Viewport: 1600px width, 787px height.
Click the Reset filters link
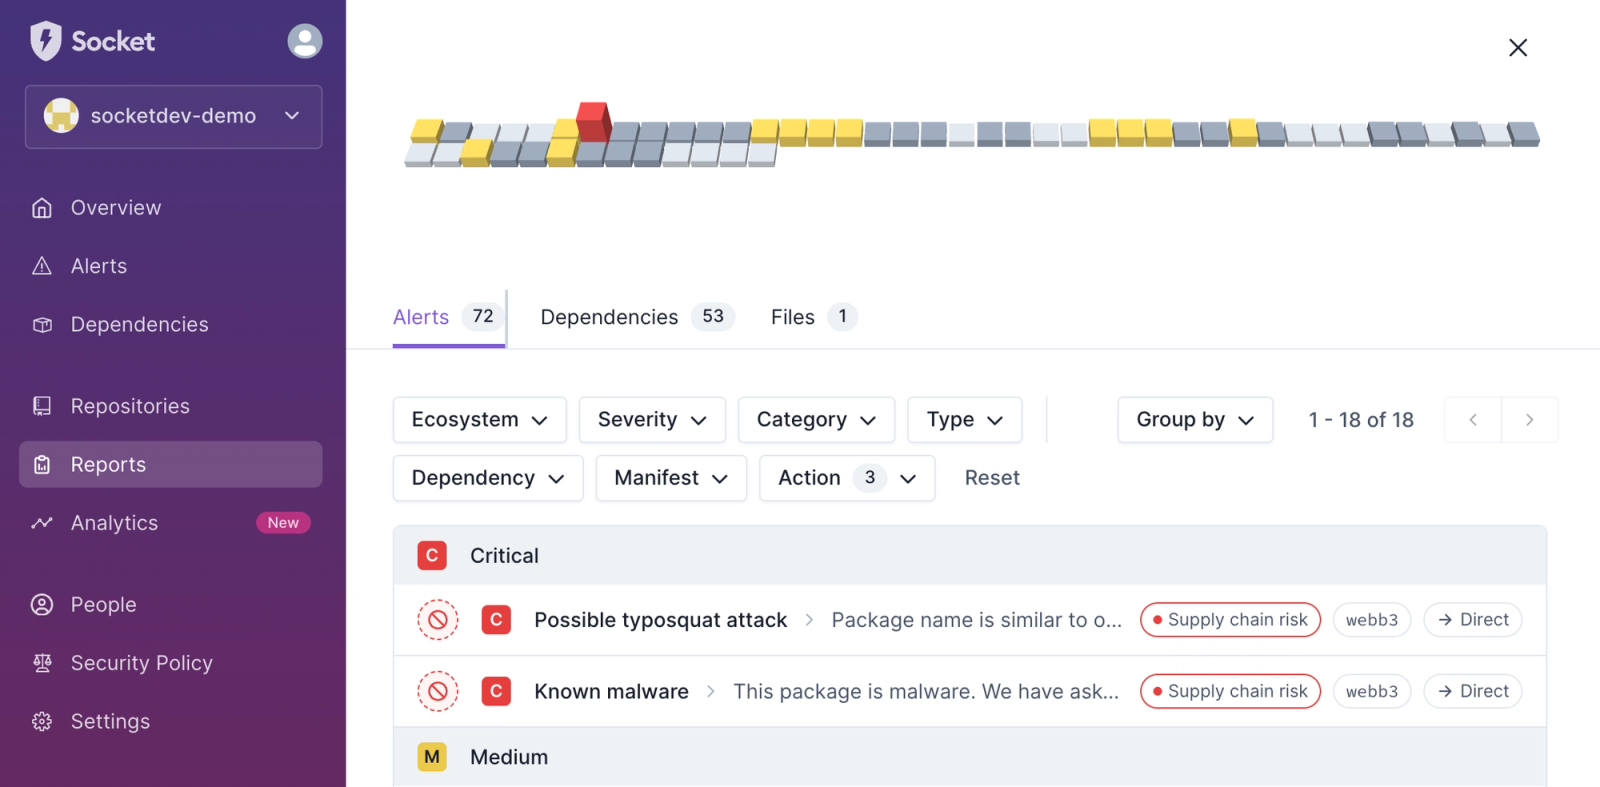pos(991,478)
